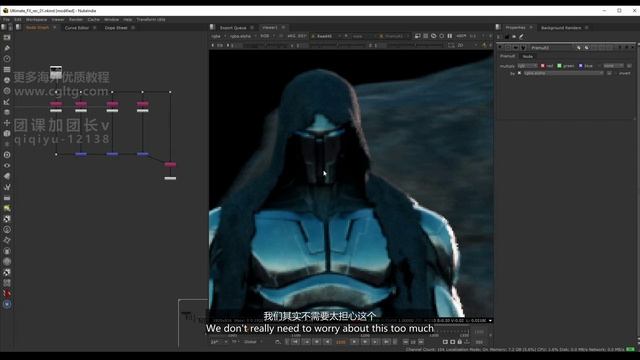
Task: Click the Channel nodes toolbar icon
Action: pyautogui.click(x=7, y=69)
